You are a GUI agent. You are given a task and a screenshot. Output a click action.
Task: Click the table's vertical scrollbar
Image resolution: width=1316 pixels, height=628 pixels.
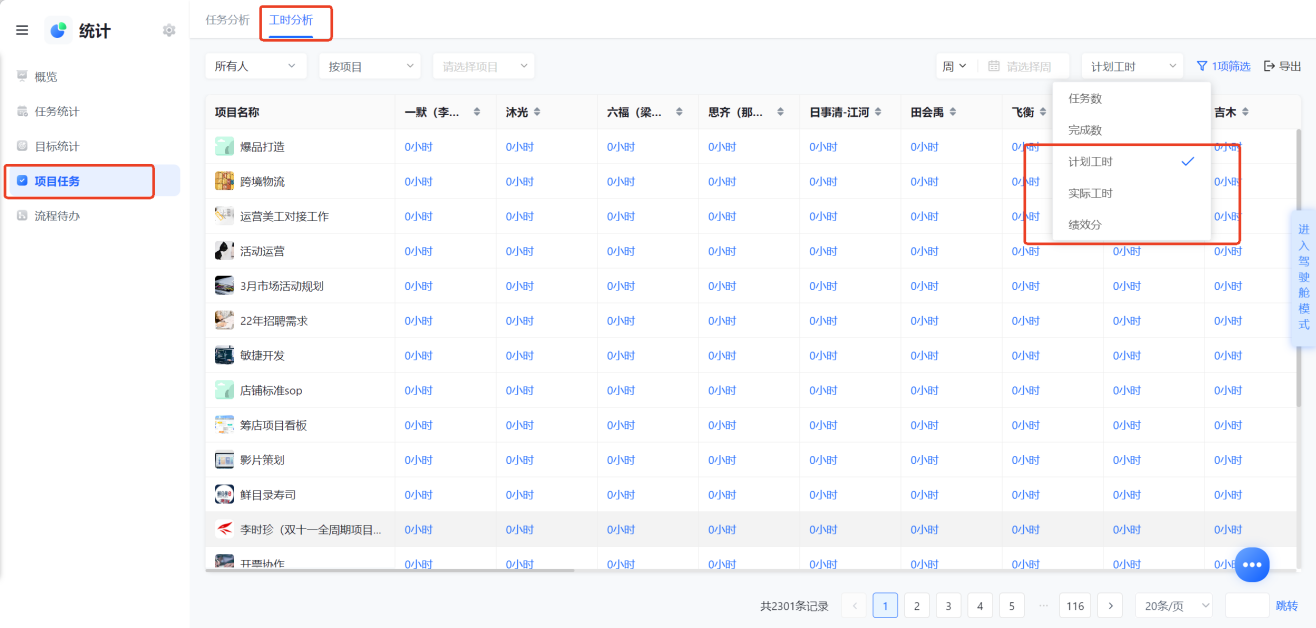click(x=1299, y=270)
